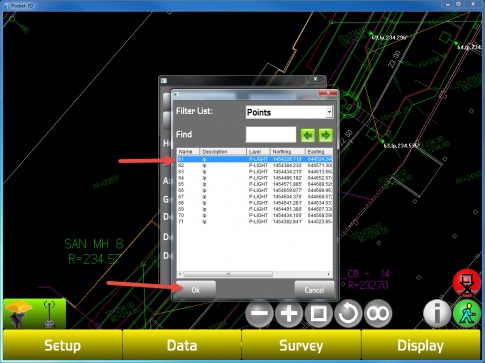Expand the Filter List Points dropdown

(x=329, y=112)
